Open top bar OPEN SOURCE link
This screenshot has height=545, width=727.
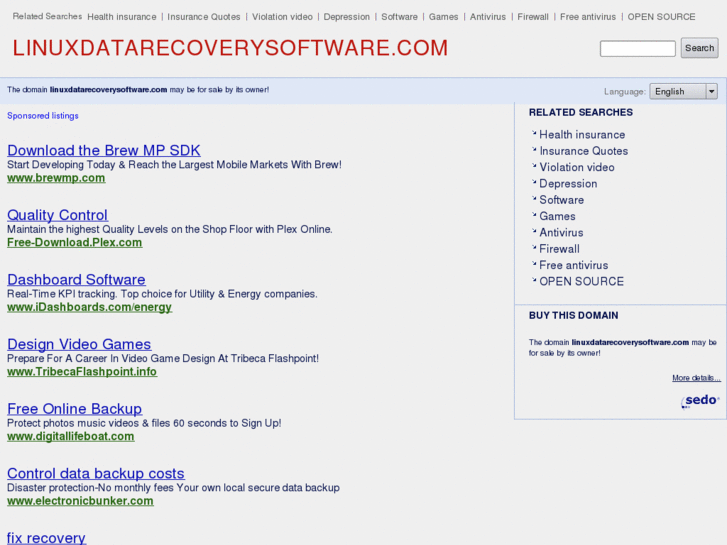(661, 17)
